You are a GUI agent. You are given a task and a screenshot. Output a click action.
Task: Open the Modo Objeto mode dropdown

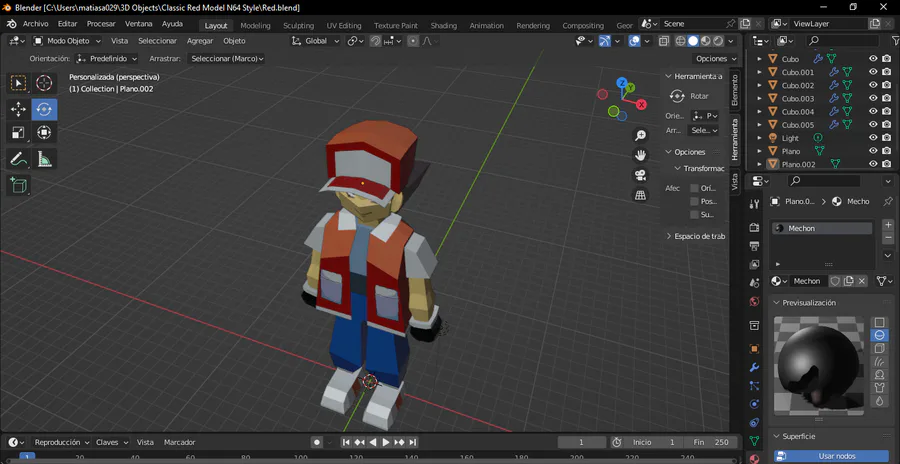click(x=67, y=41)
